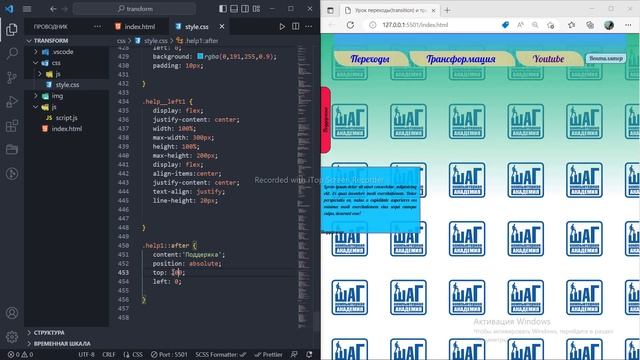Image resolution: width=640 pixels, height=360 pixels.
Task: Open notifications bell in the status bar
Action: click(x=309, y=354)
